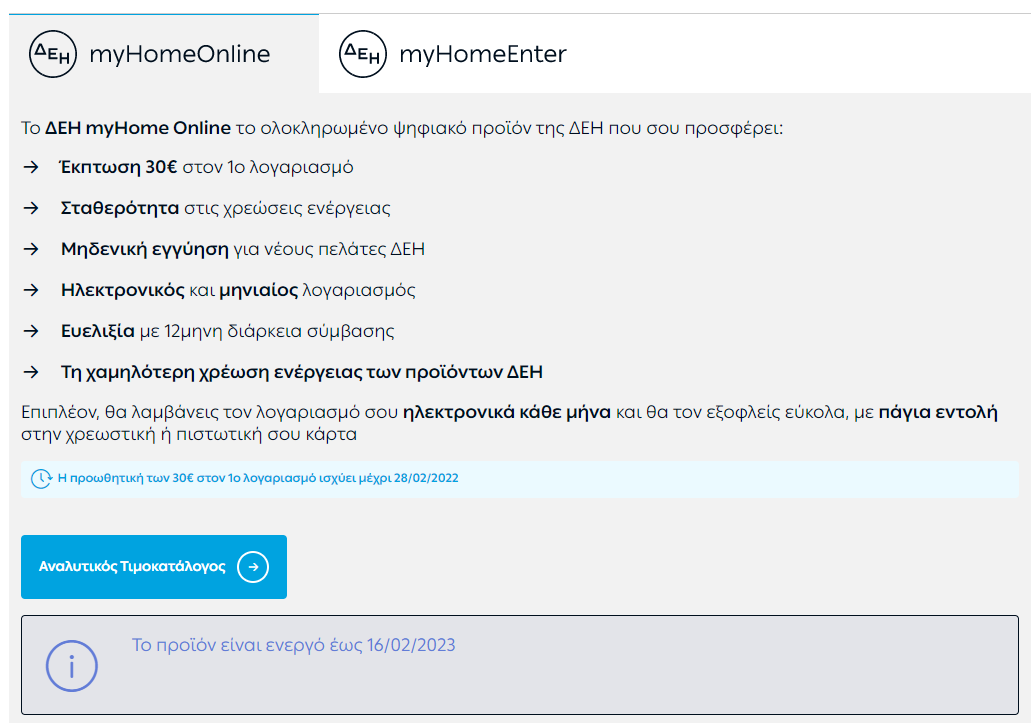Click the circled arrow in the Τιμοκατάλογος button
This screenshot has height=723, width=1035.
253,567
